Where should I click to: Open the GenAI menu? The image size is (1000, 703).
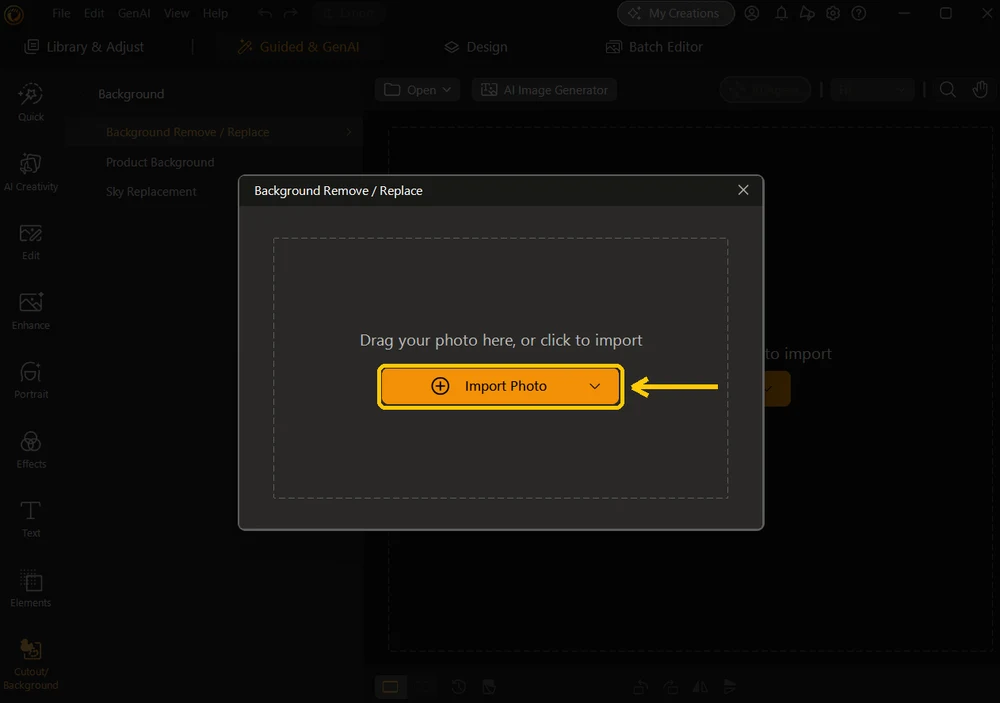coord(134,13)
